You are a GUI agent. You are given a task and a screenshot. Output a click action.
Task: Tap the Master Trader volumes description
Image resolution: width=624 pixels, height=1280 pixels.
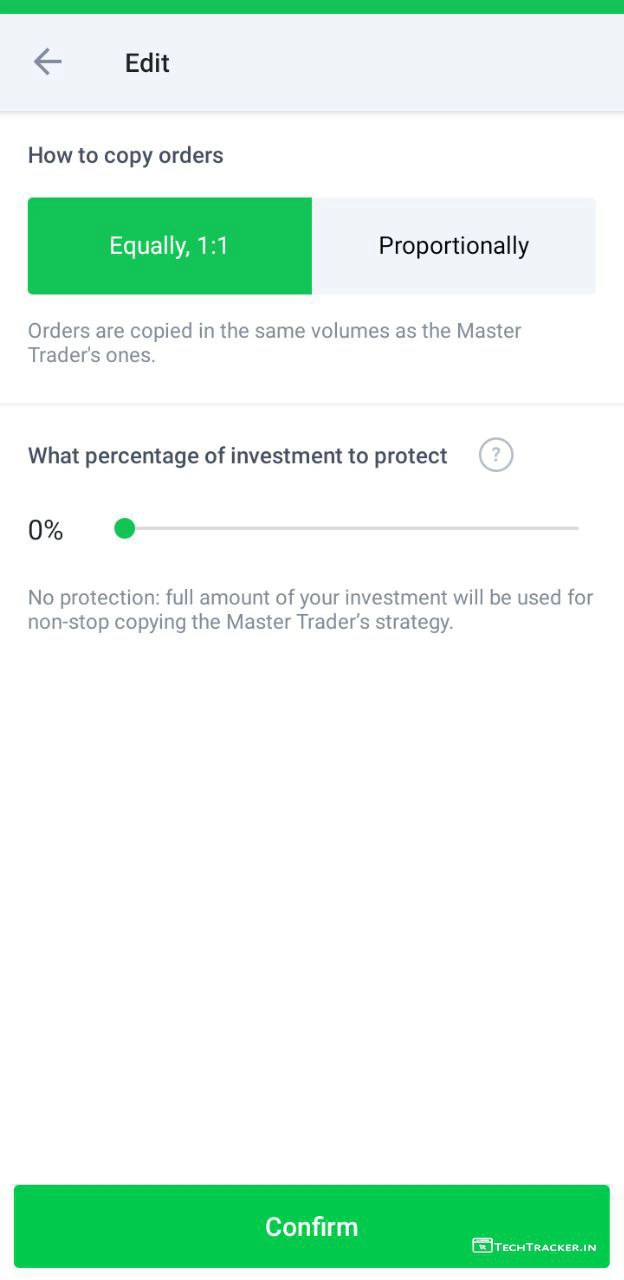click(x=274, y=331)
